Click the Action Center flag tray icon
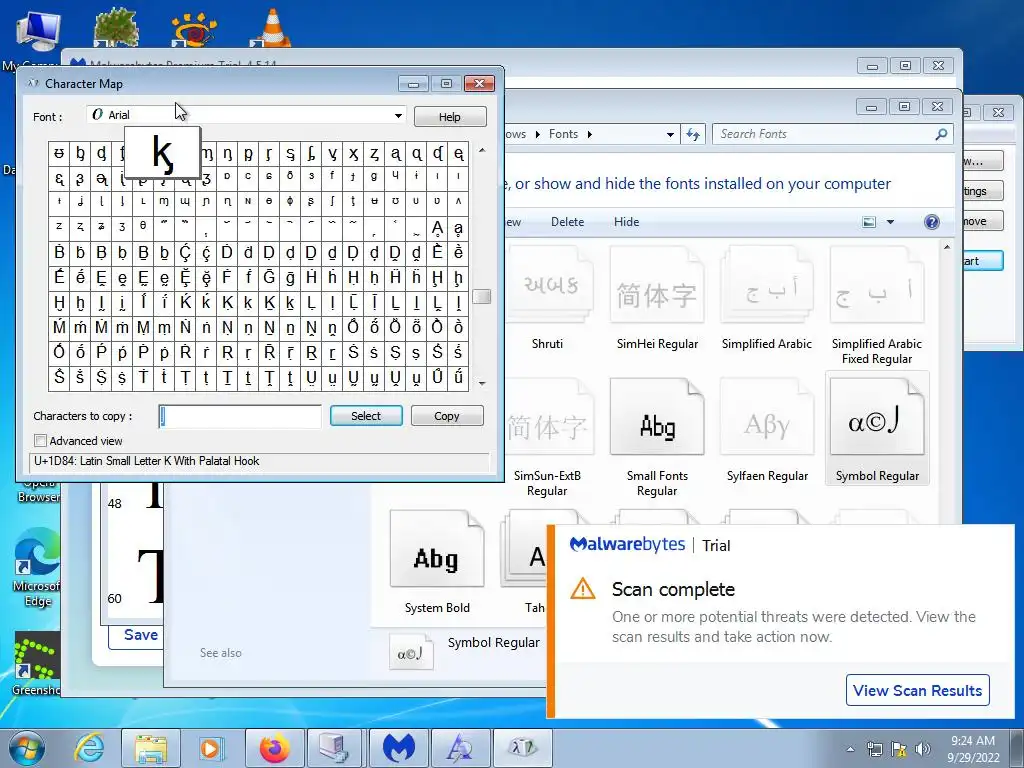Viewport: 1024px width, 768px height. (899, 749)
